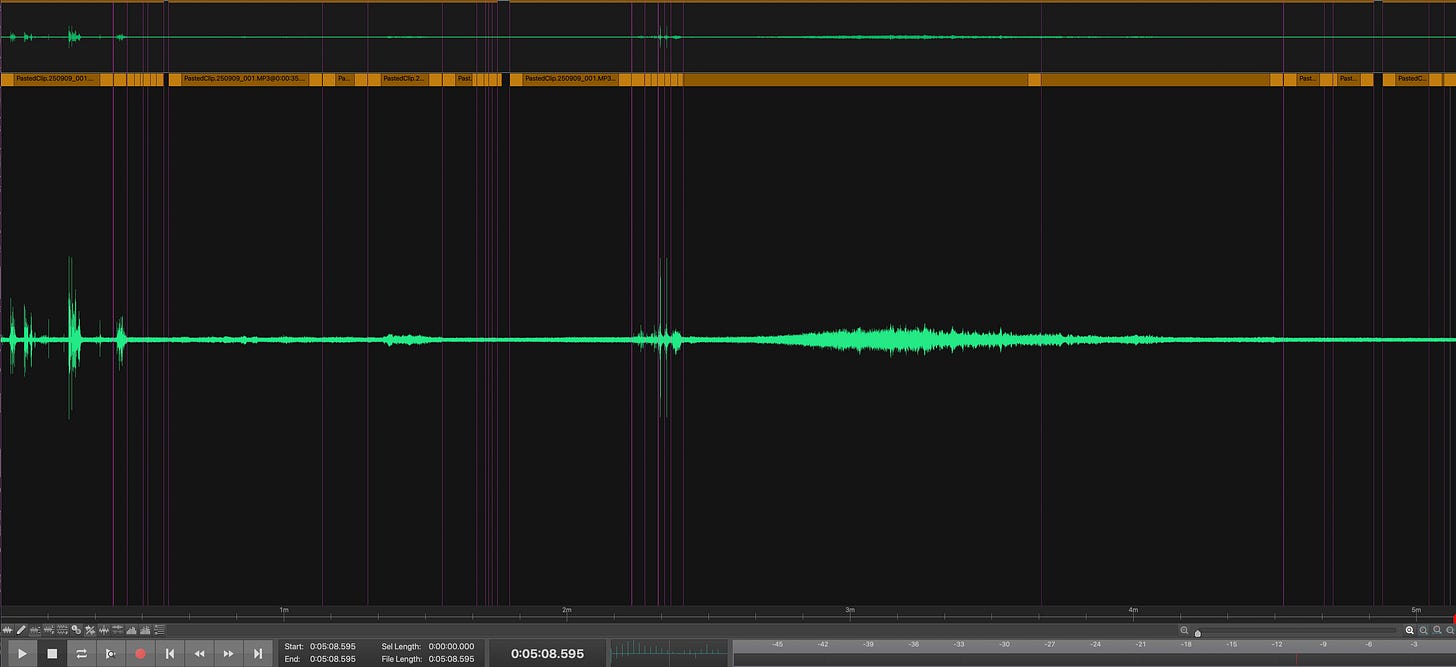Viewport: 1456px width, 667px height.
Task: Select the clip labeled PastedClip.250909_001.MP3@0:00:35
Action: coord(245,78)
